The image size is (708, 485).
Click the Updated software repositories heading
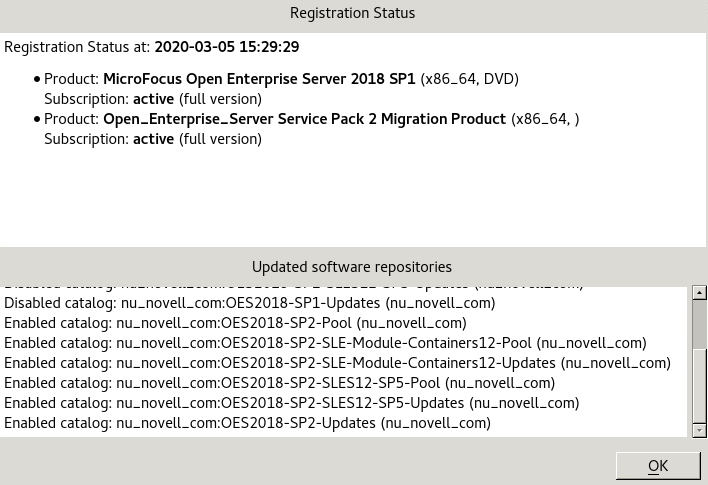pyautogui.click(x=352, y=267)
